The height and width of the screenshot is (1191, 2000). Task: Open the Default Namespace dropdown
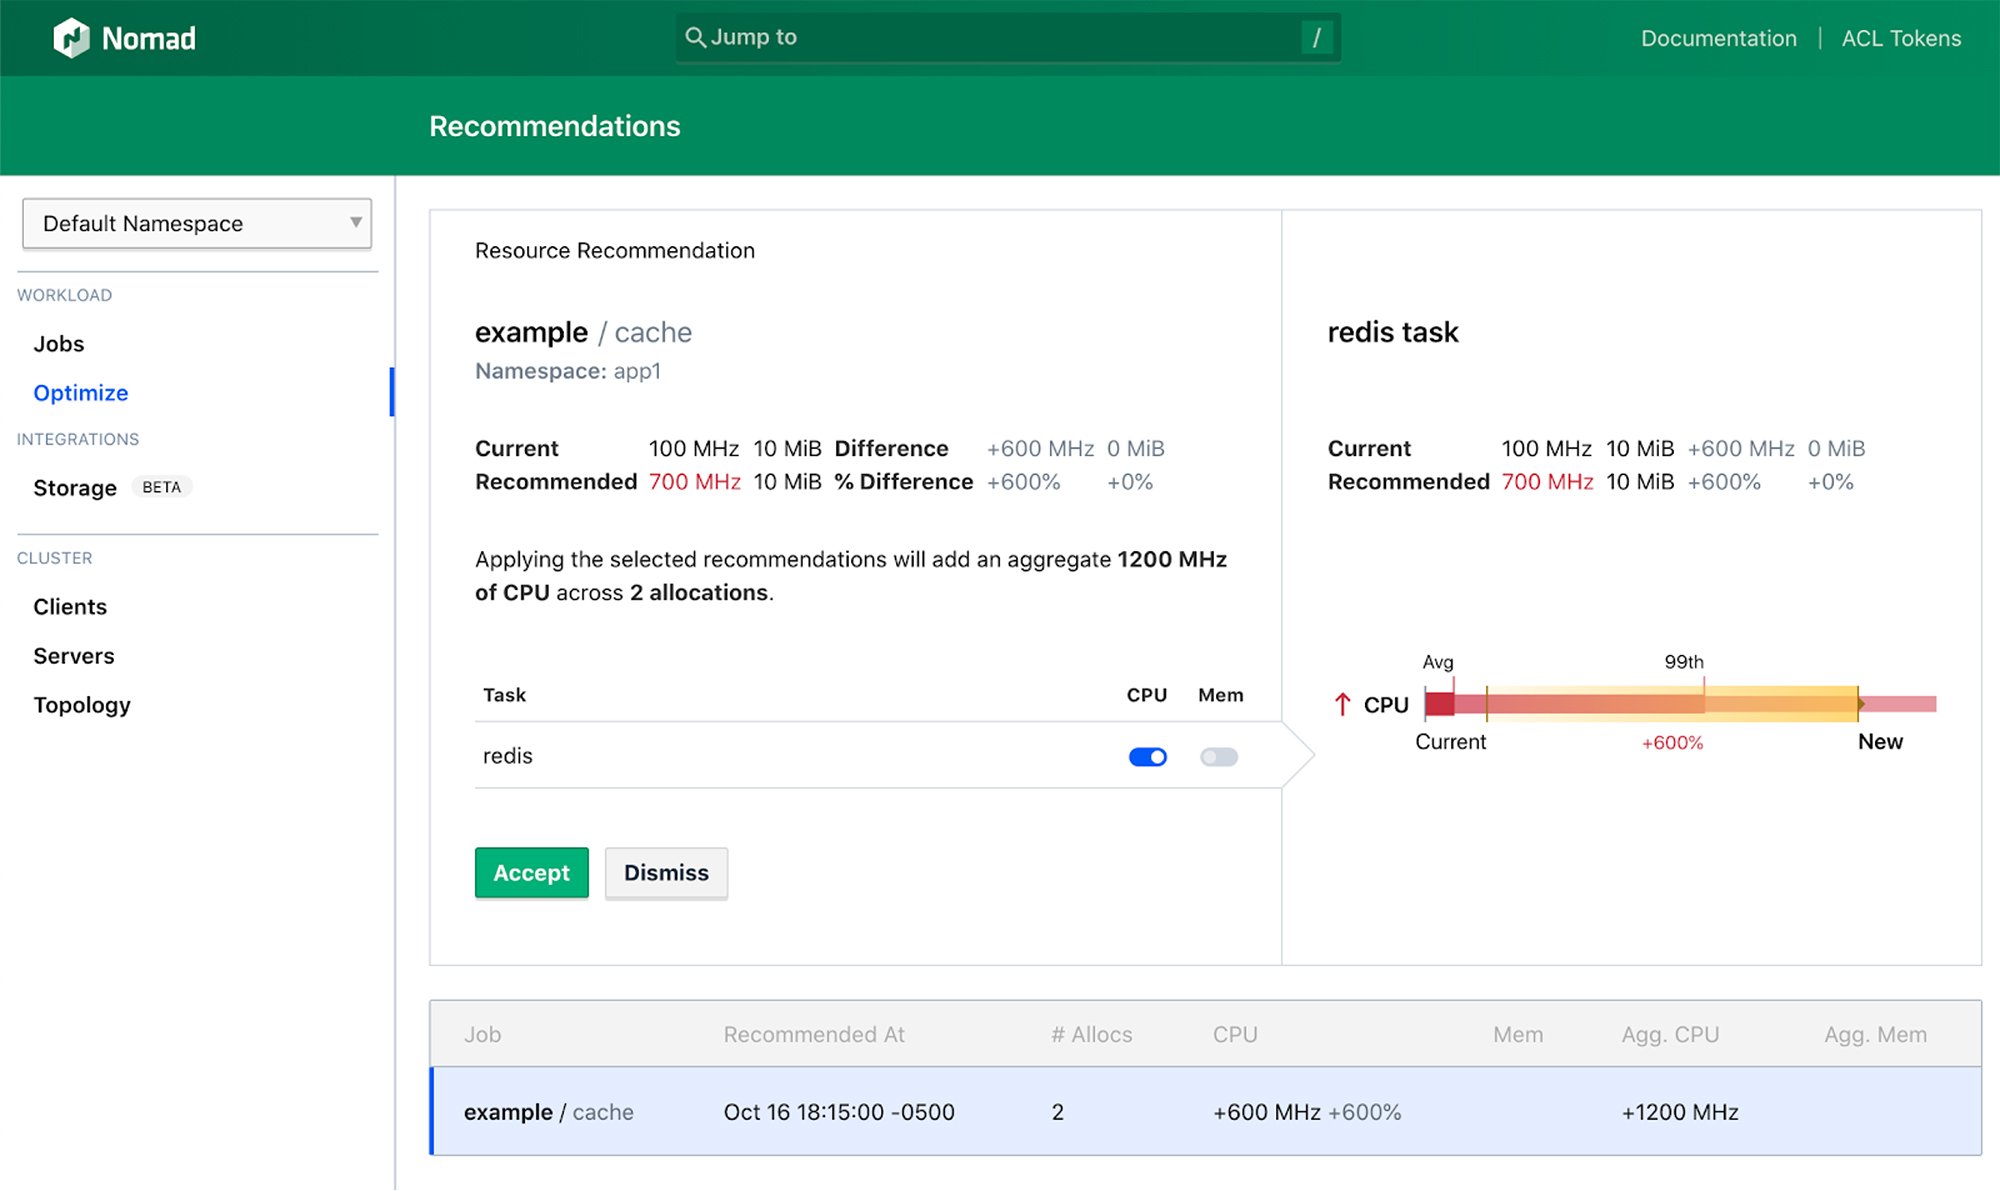point(196,223)
